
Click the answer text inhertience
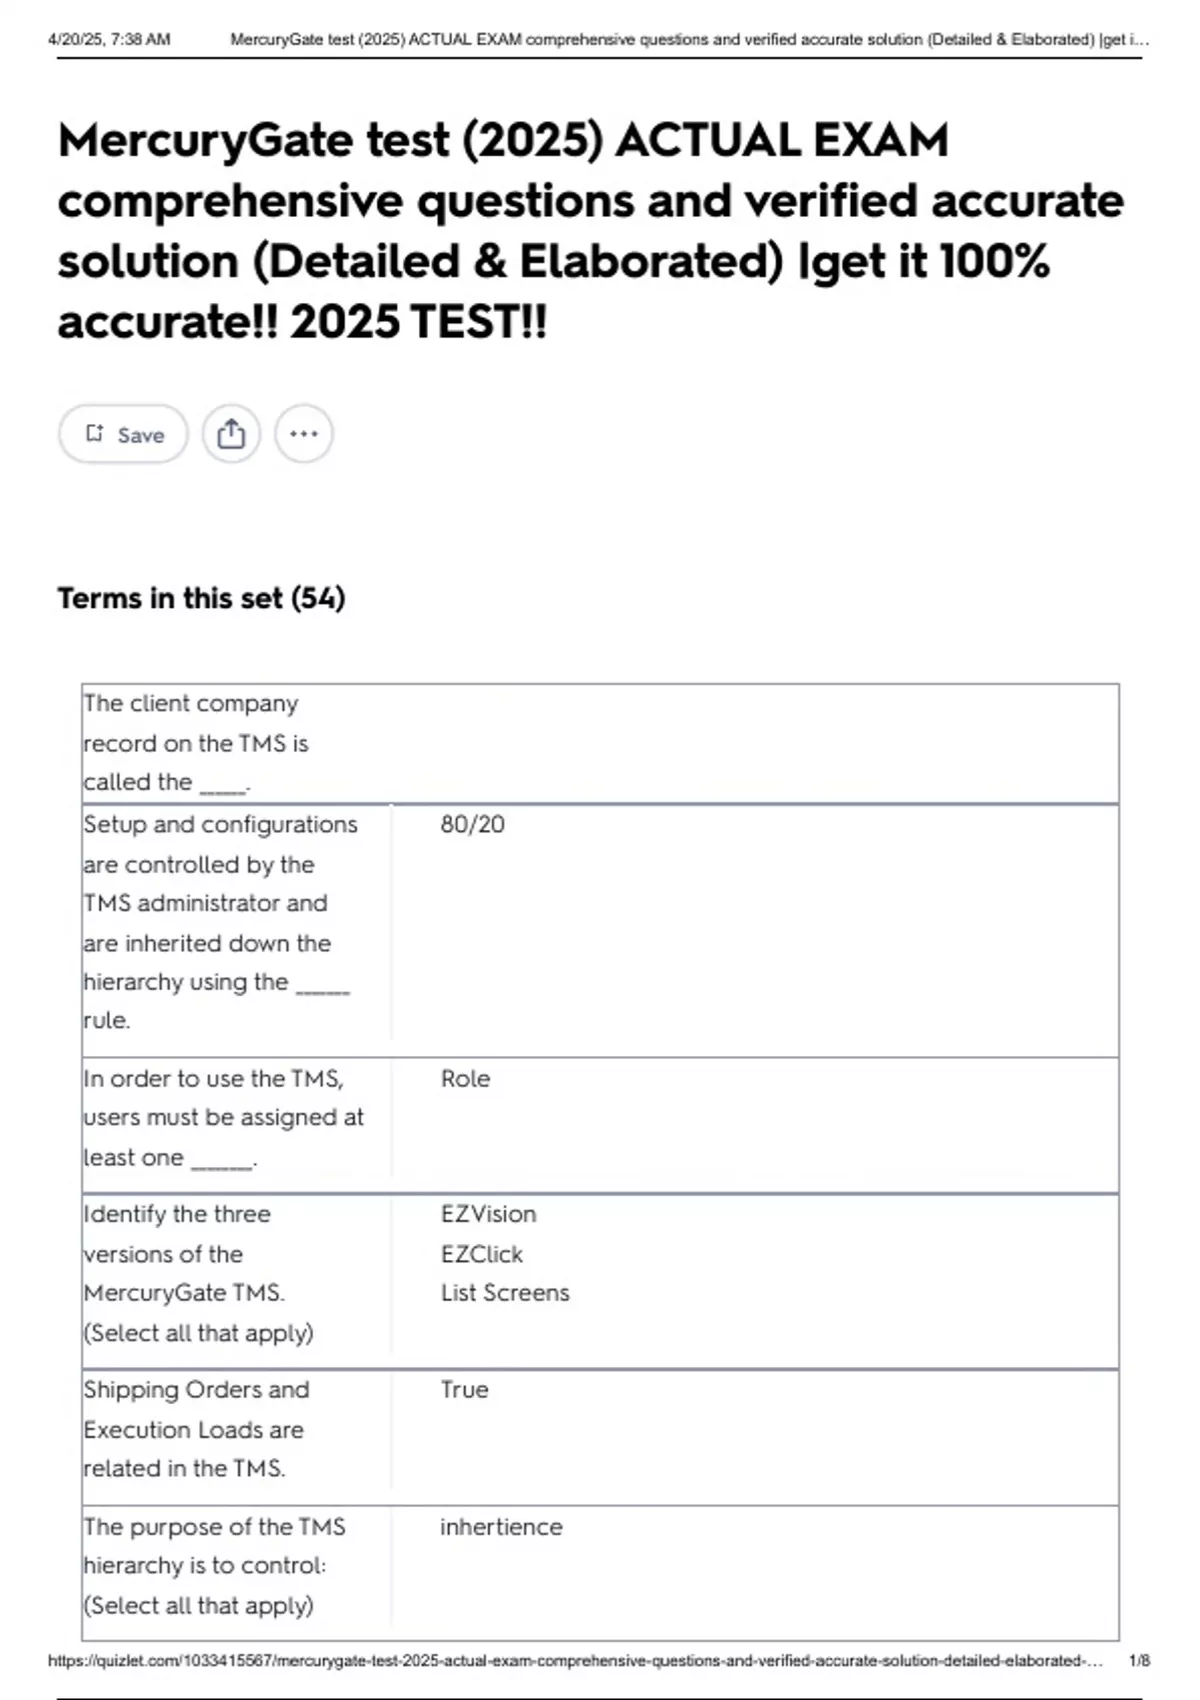click(501, 1527)
